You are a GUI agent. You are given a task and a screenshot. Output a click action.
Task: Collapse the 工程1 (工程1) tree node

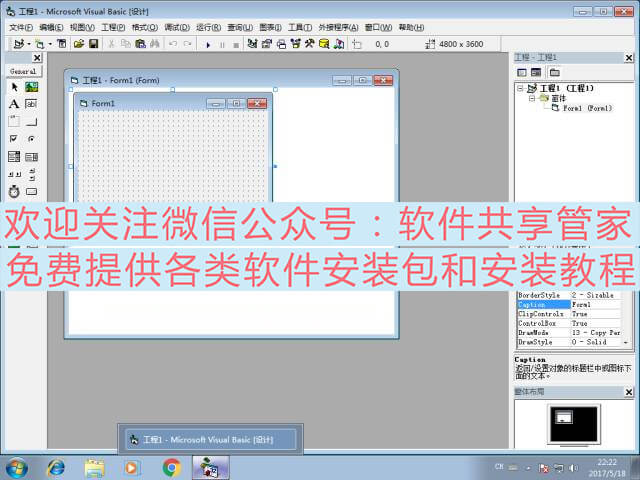[x=520, y=88]
